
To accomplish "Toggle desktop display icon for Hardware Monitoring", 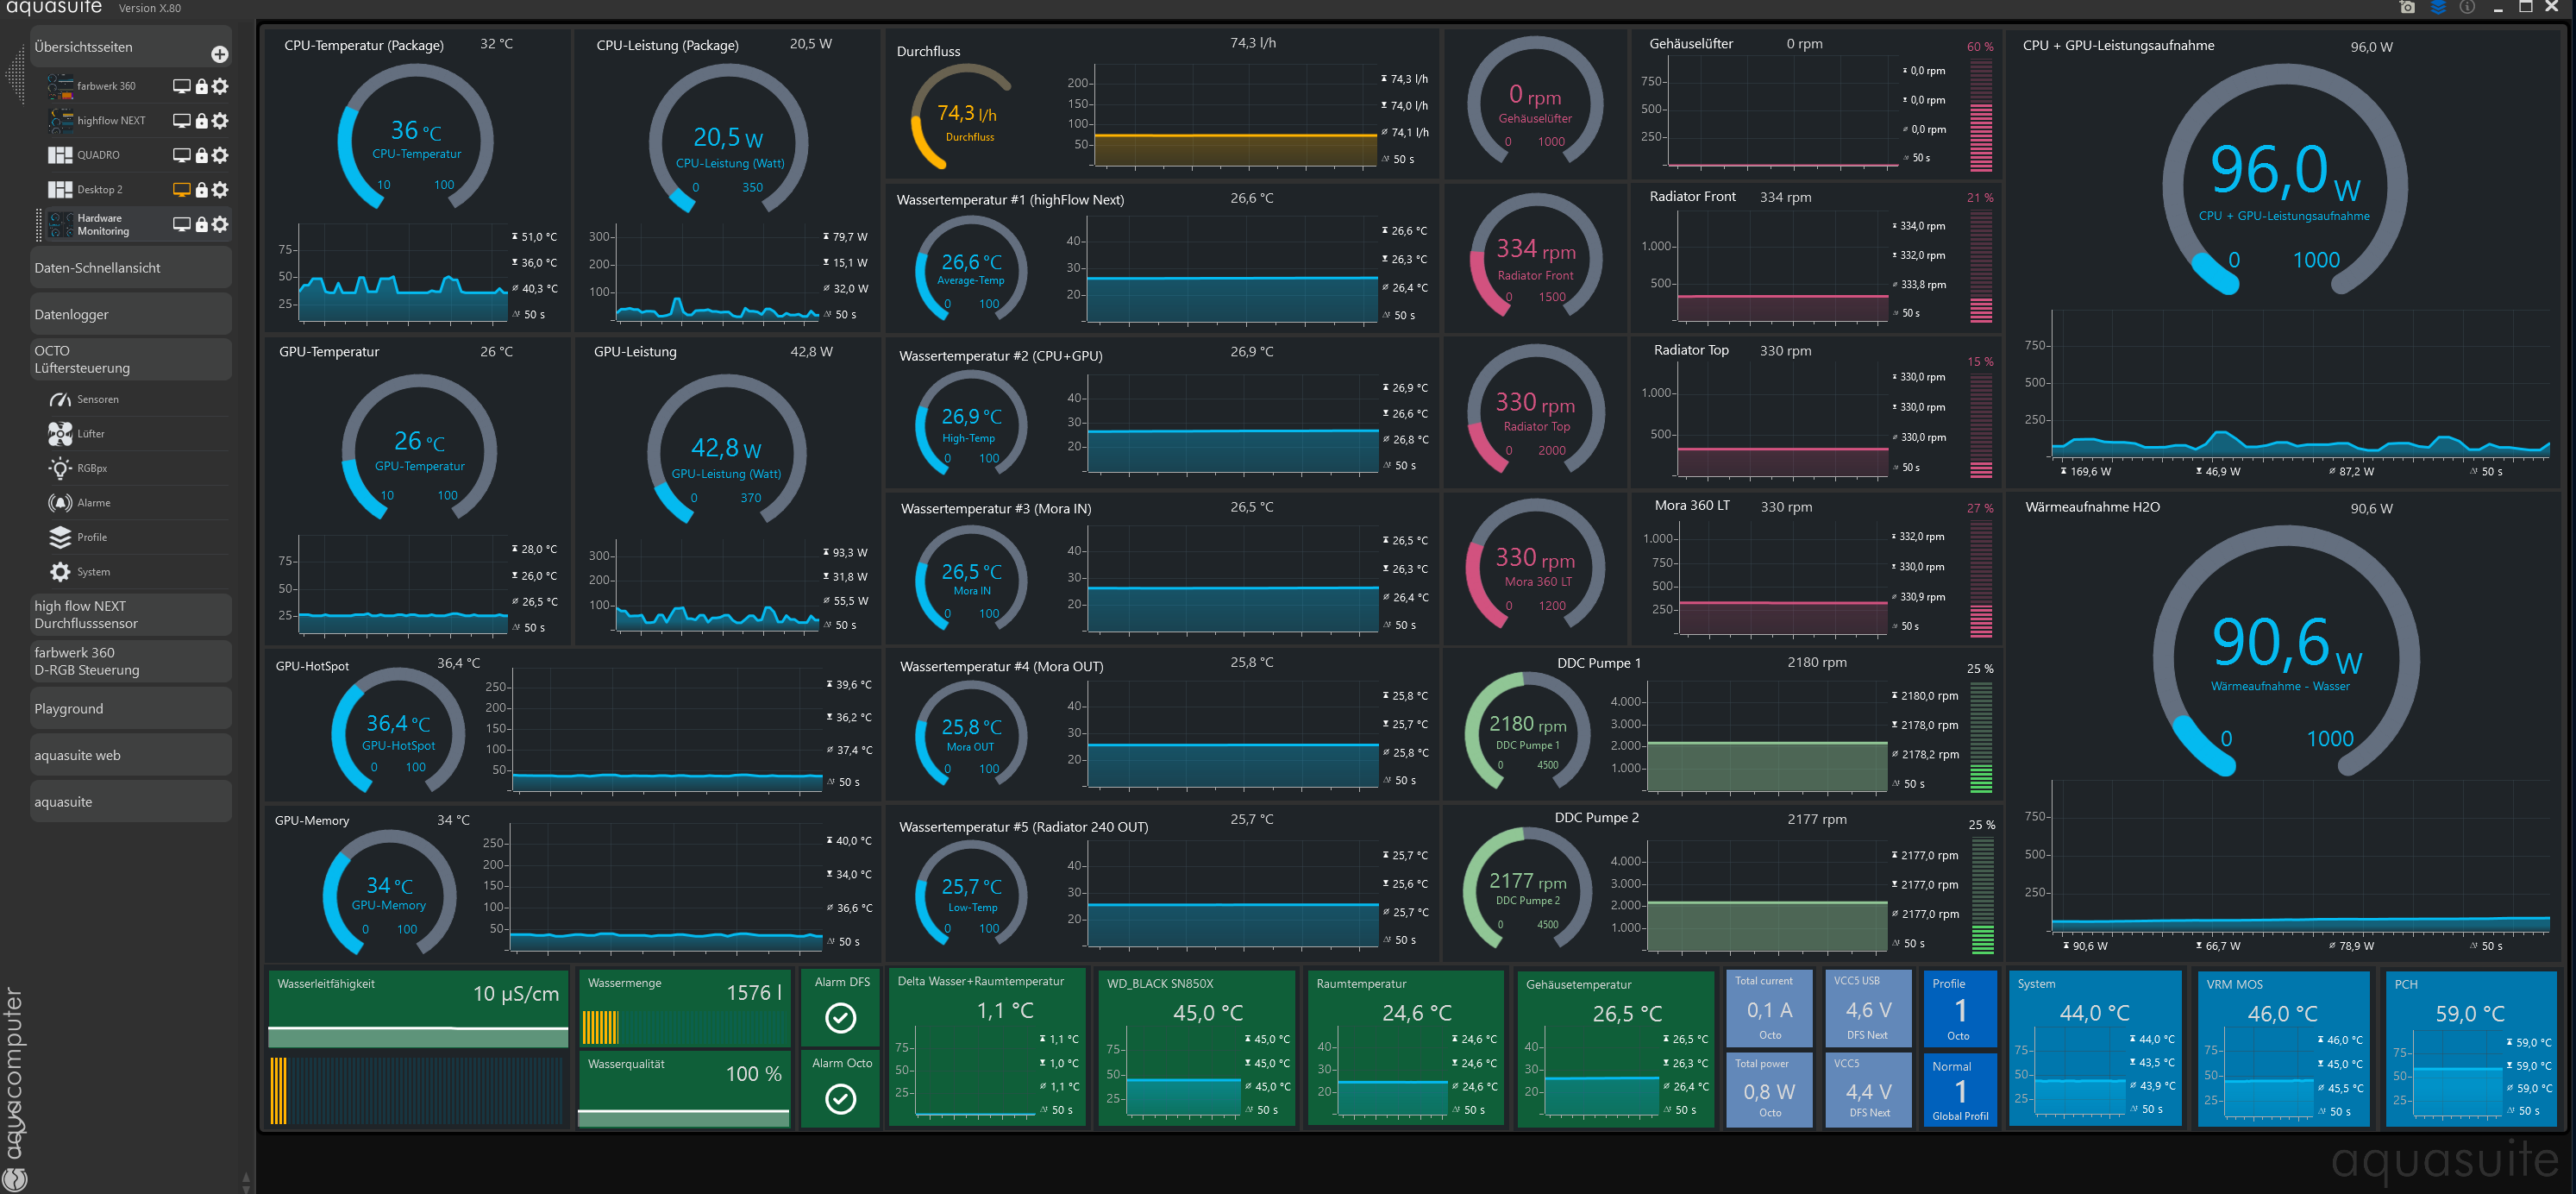I will point(181,224).
